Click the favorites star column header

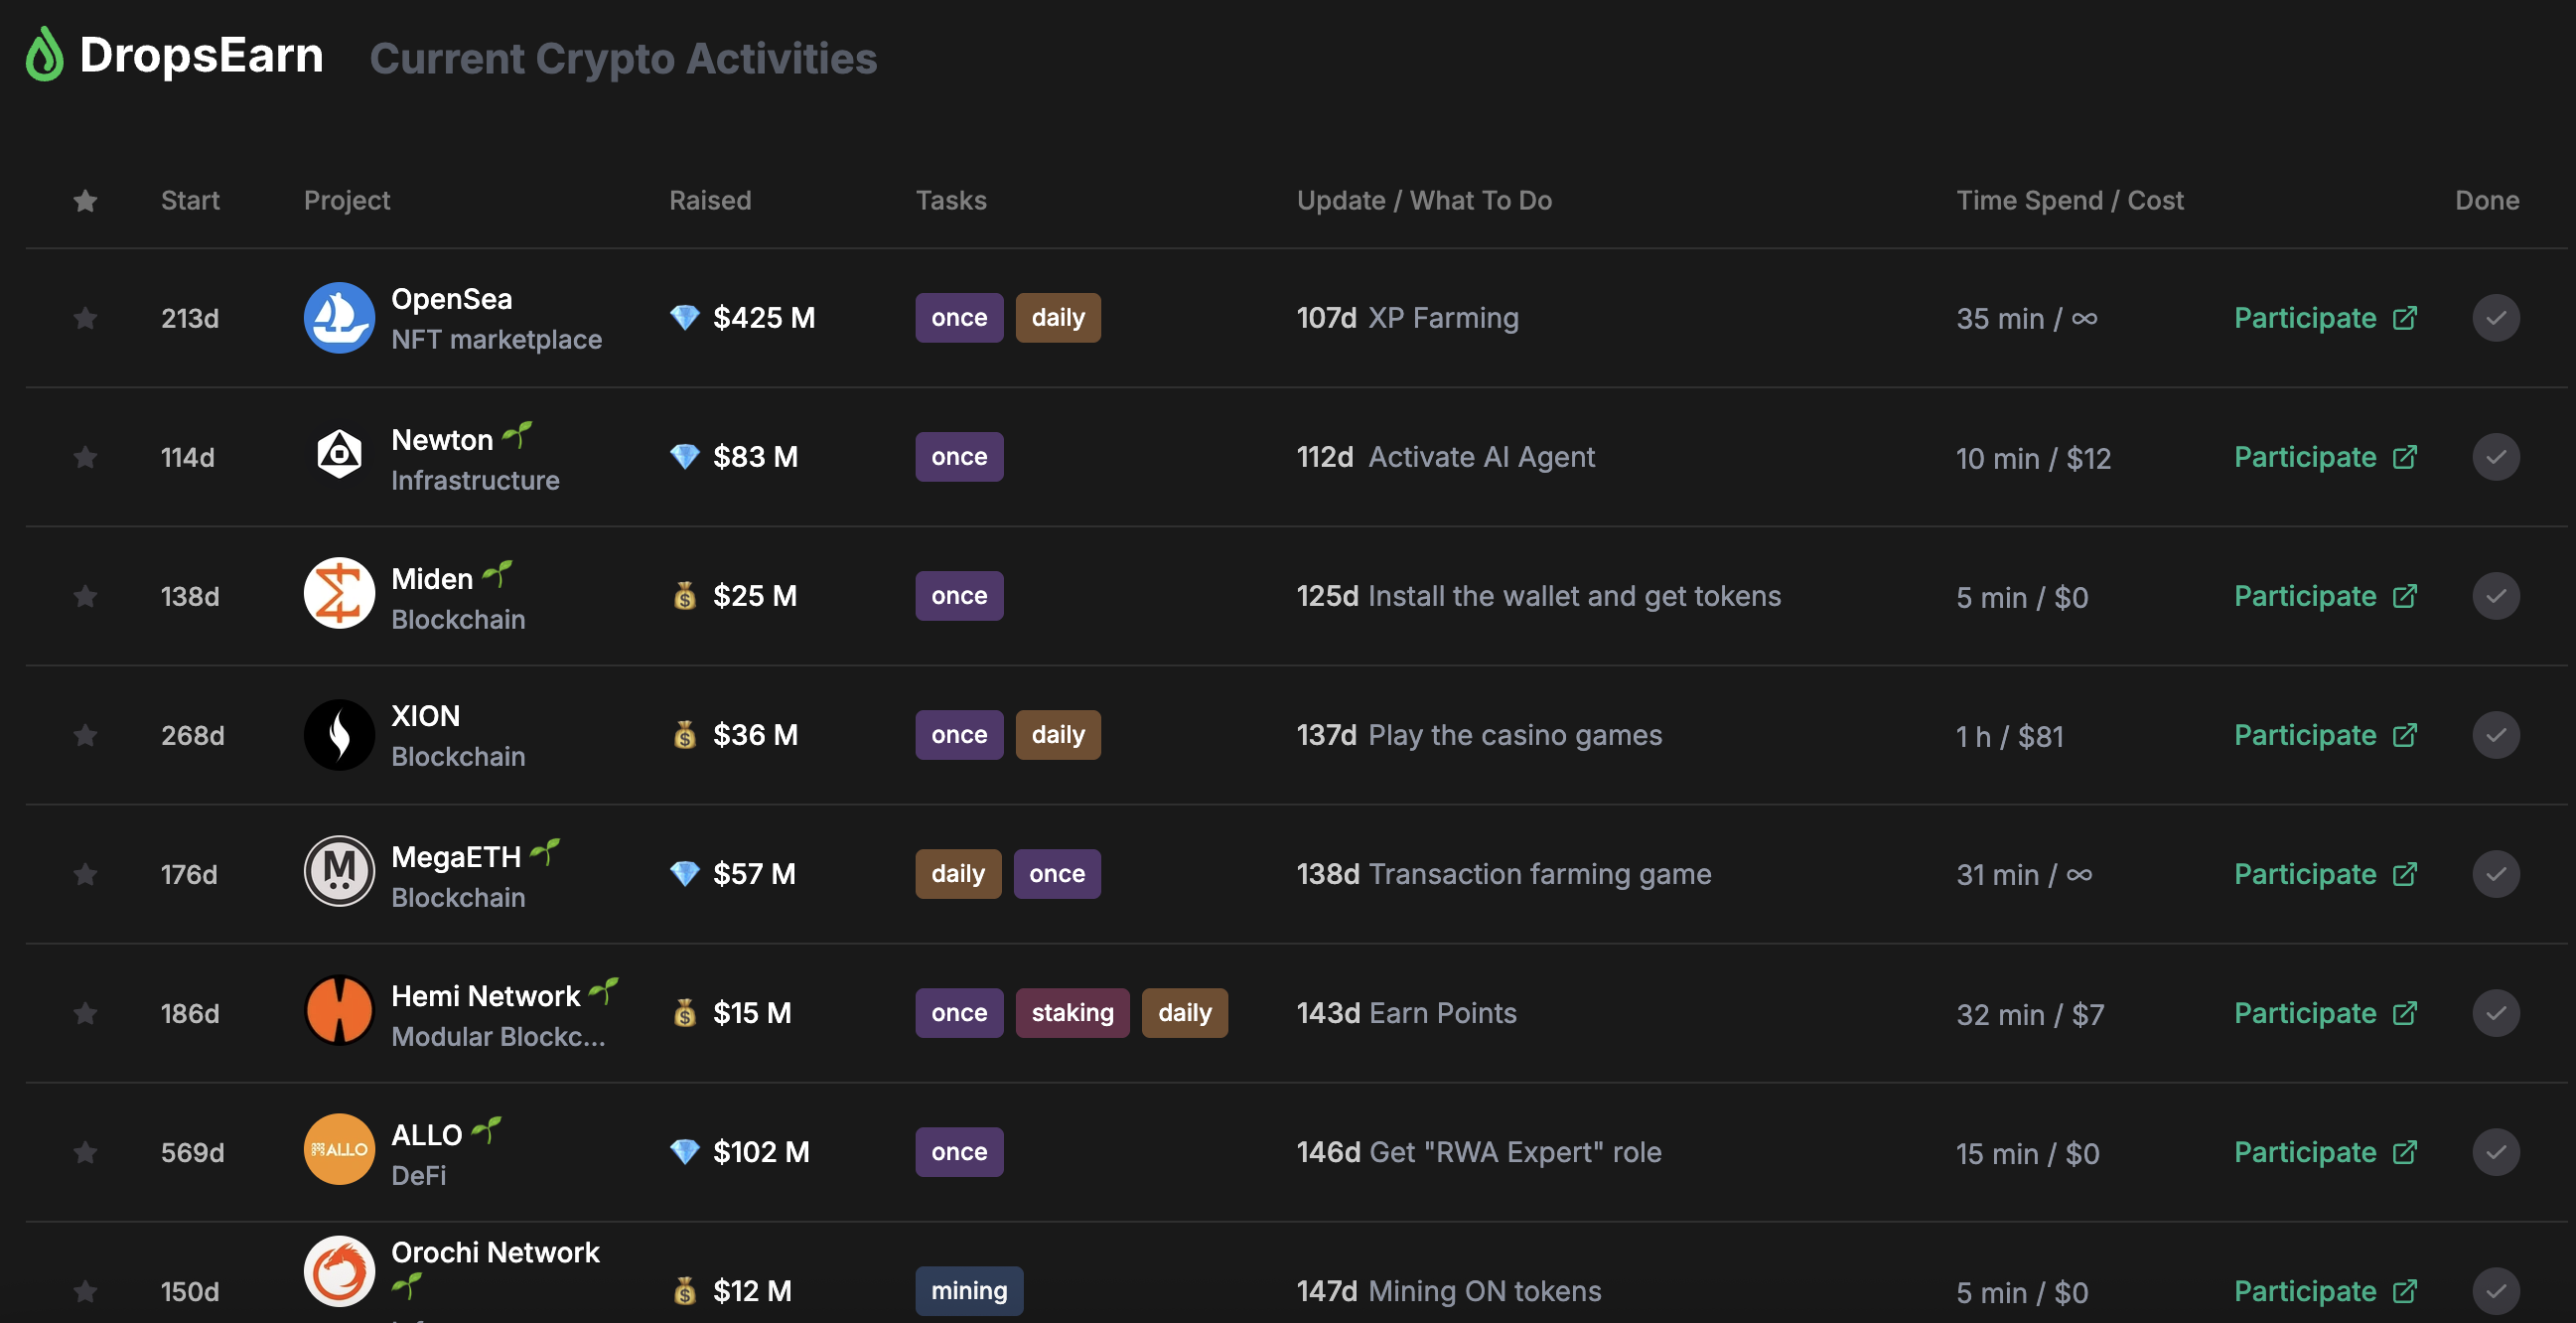pyautogui.click(x=86, y=201)
